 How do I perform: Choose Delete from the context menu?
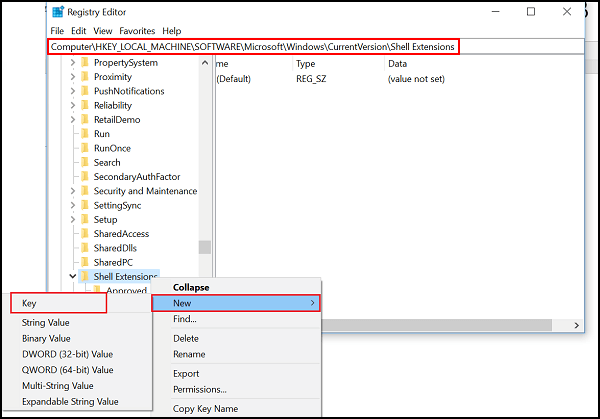tap(236, 338)
